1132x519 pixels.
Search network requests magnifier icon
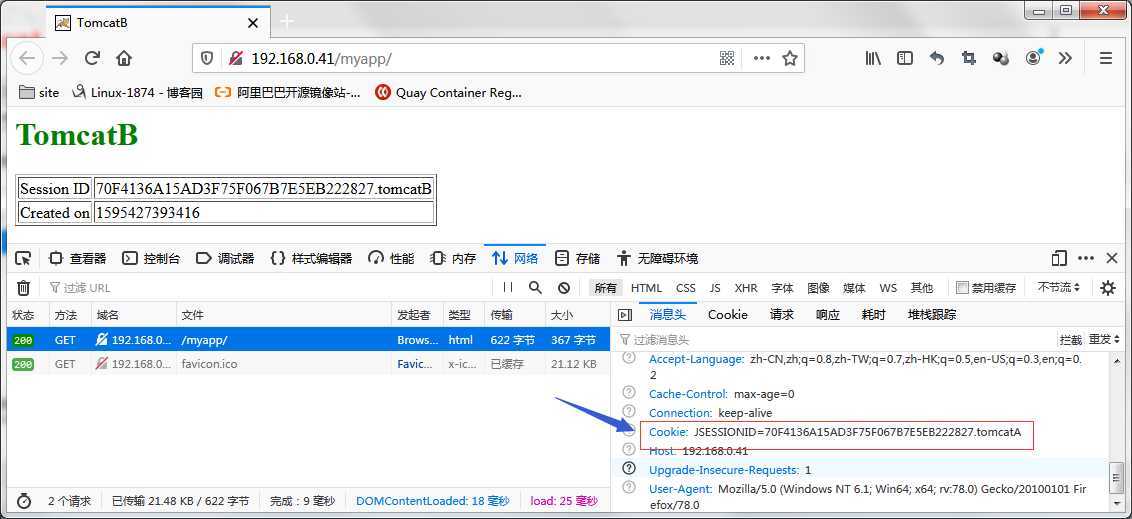(x=535, y=287)
